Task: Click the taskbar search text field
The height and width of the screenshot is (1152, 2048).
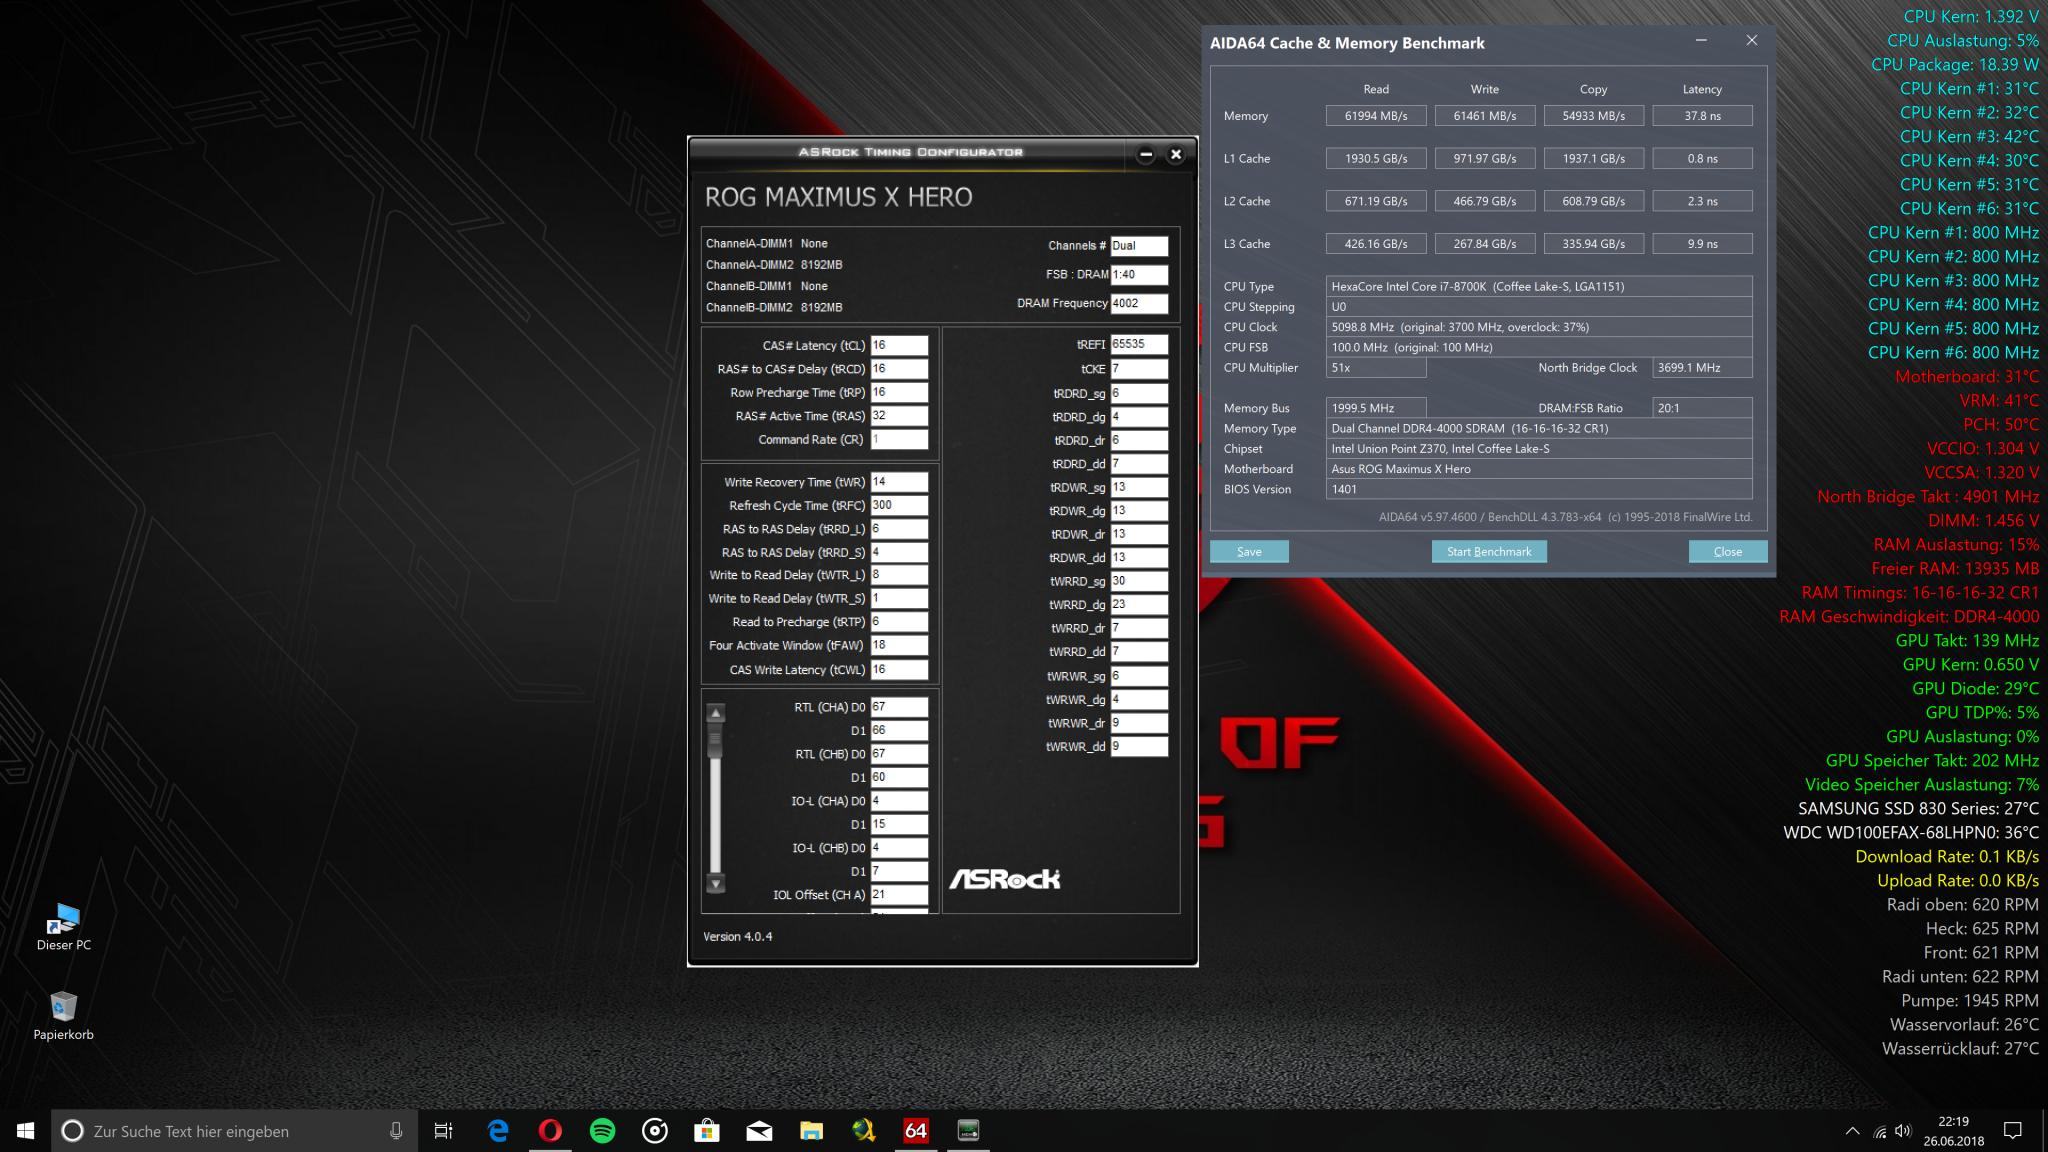Action: tap(235, 1131)
